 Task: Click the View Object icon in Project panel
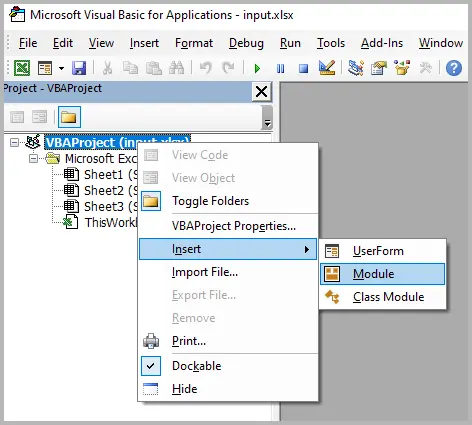coord(40,117)
